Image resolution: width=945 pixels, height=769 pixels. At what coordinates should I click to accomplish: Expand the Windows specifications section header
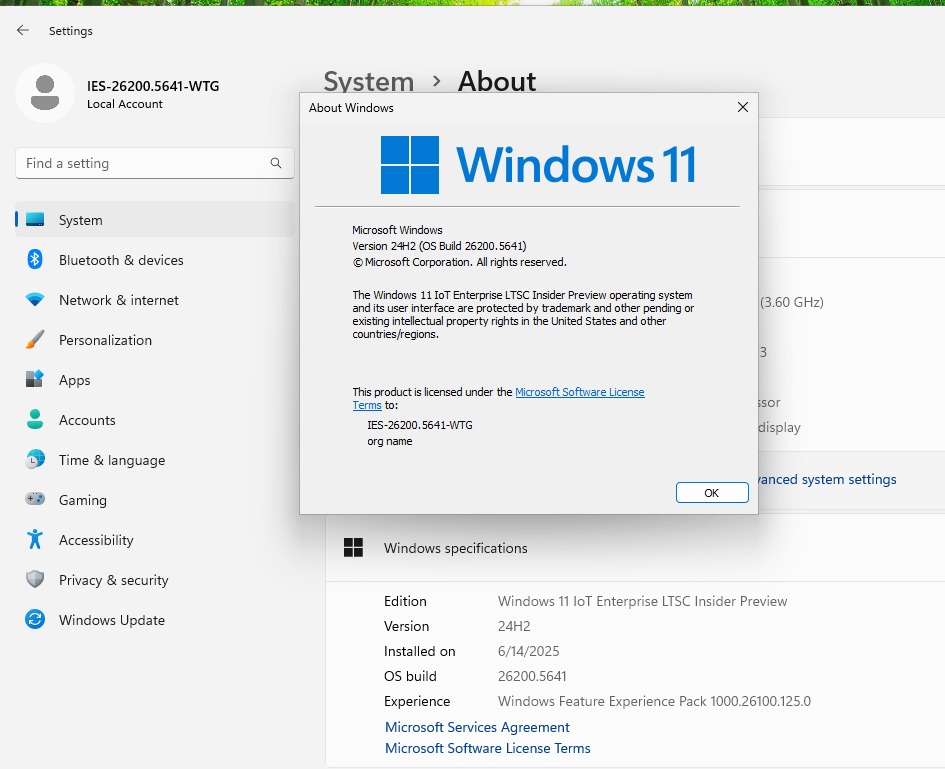[x=635, y=548]
